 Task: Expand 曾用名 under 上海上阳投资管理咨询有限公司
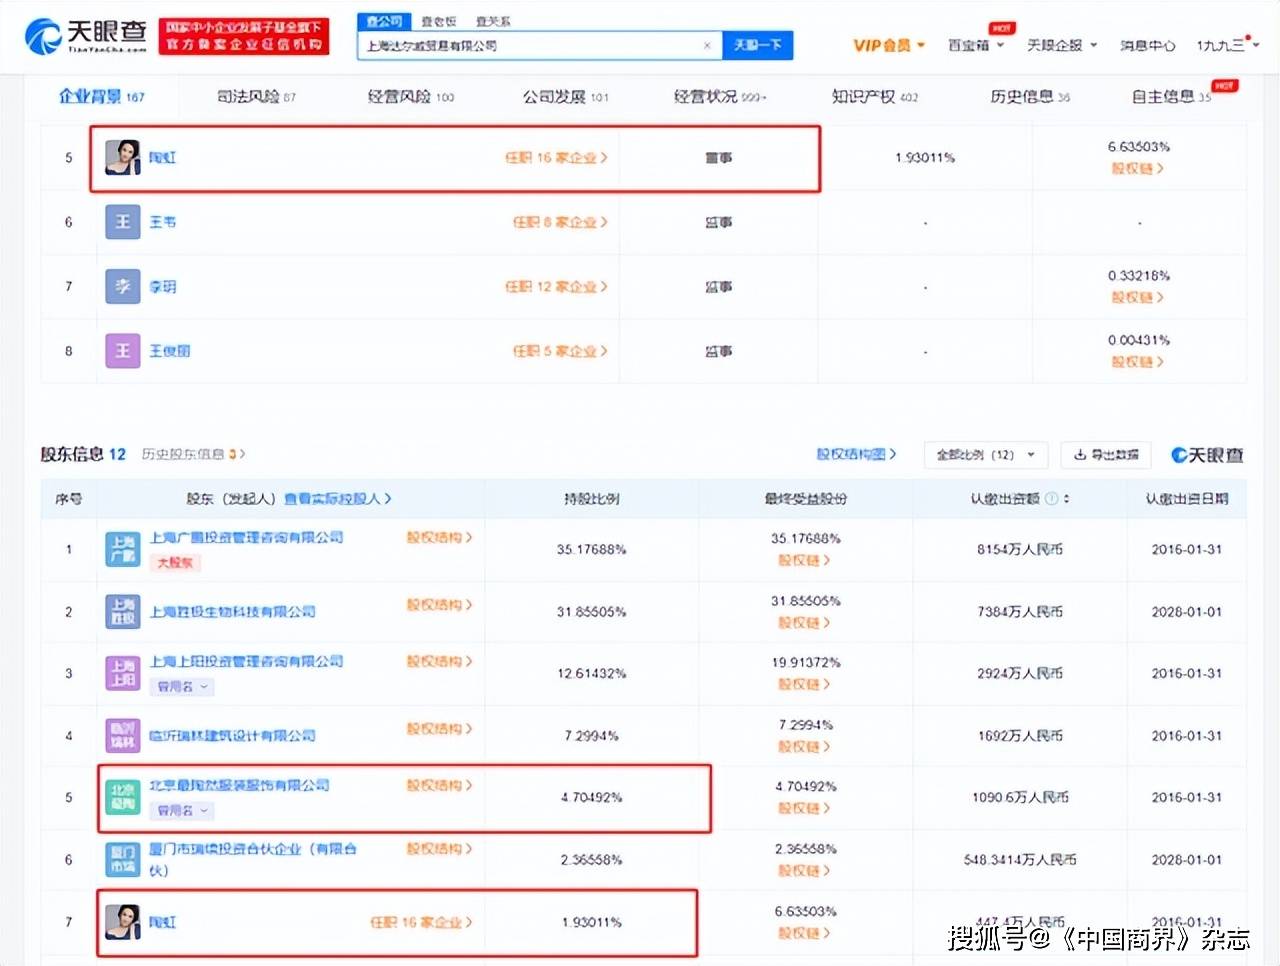pyautogui.click(x=183, y=687)
